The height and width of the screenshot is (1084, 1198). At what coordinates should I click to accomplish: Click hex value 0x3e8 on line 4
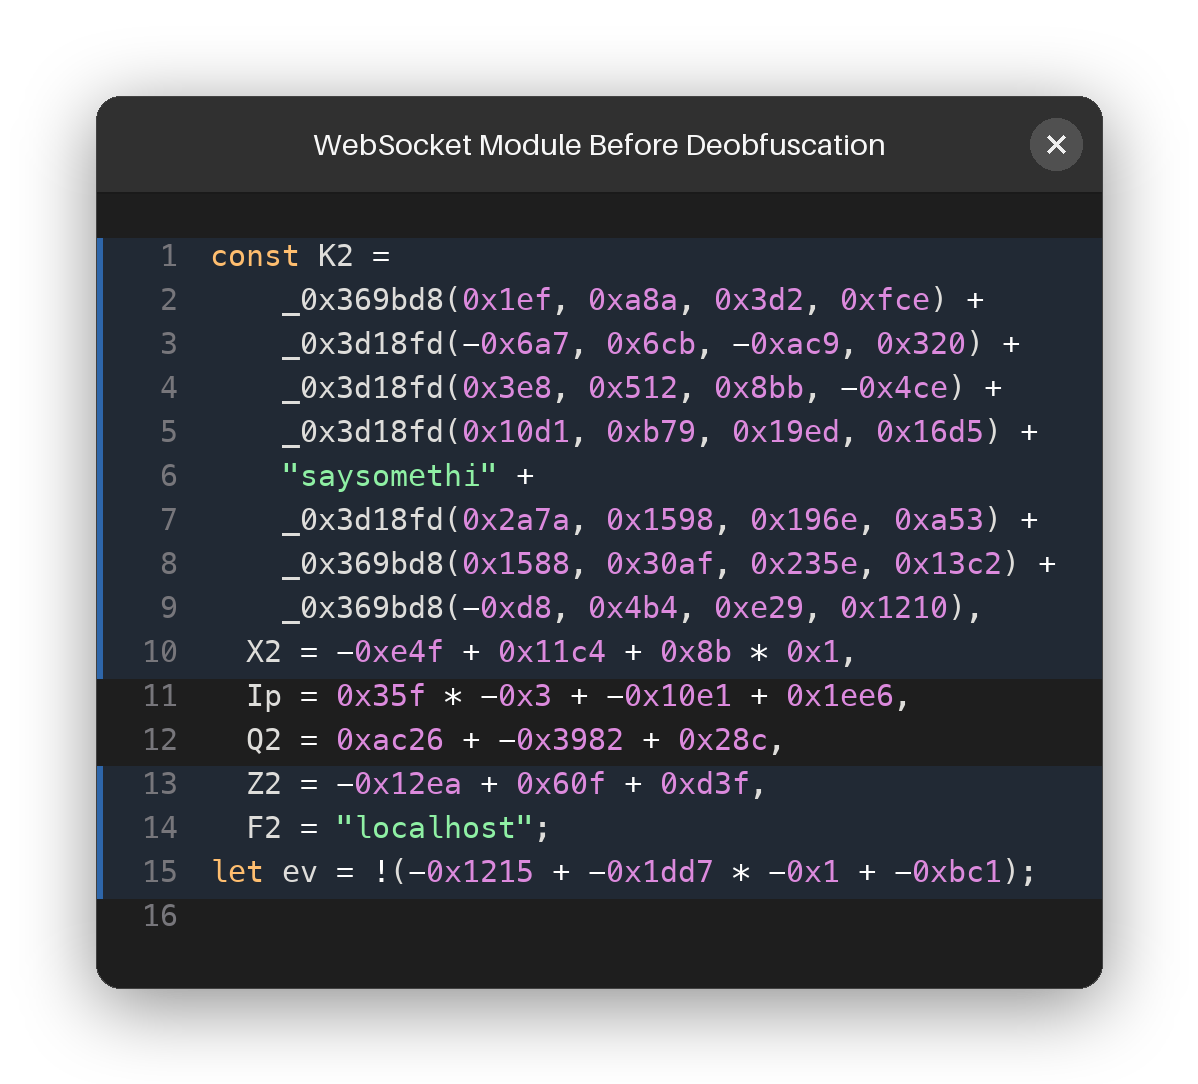point(506,388)
